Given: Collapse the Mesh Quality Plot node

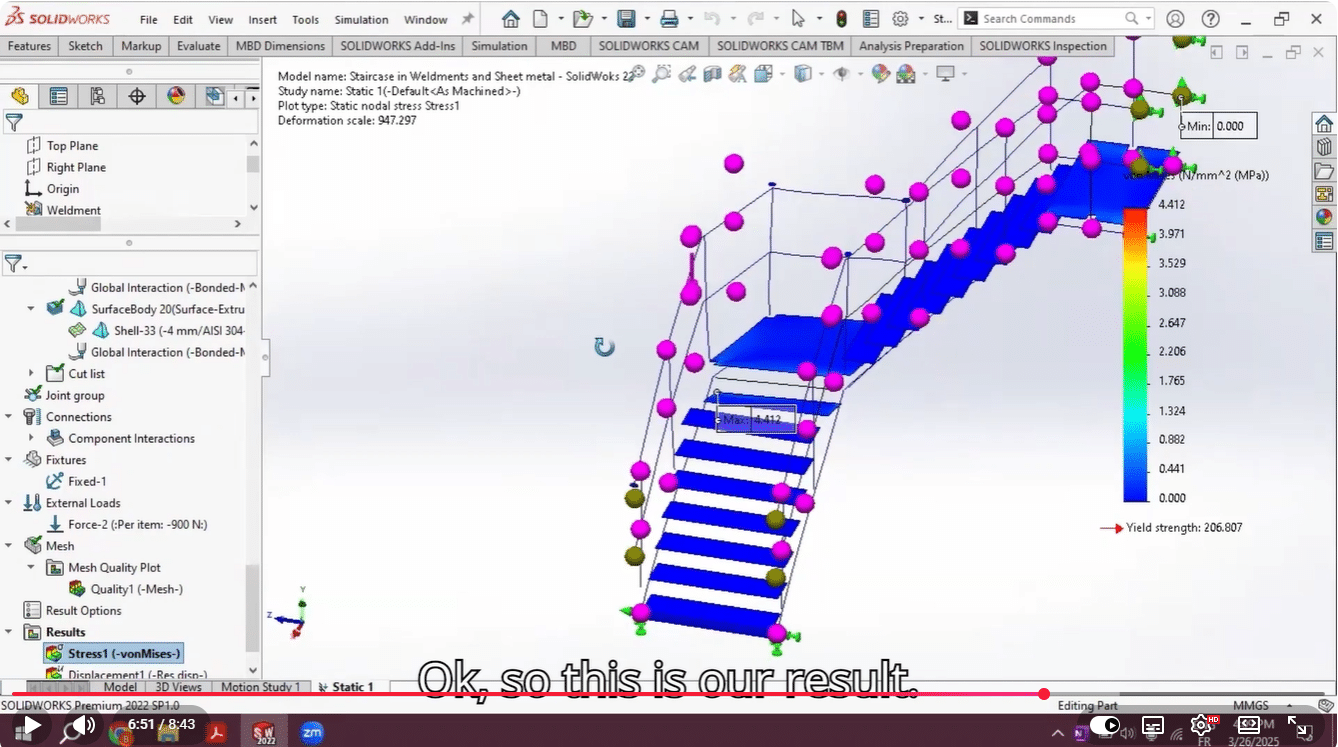Looking at the screenshot, I should pyautogui.click(x=31, y=568).
